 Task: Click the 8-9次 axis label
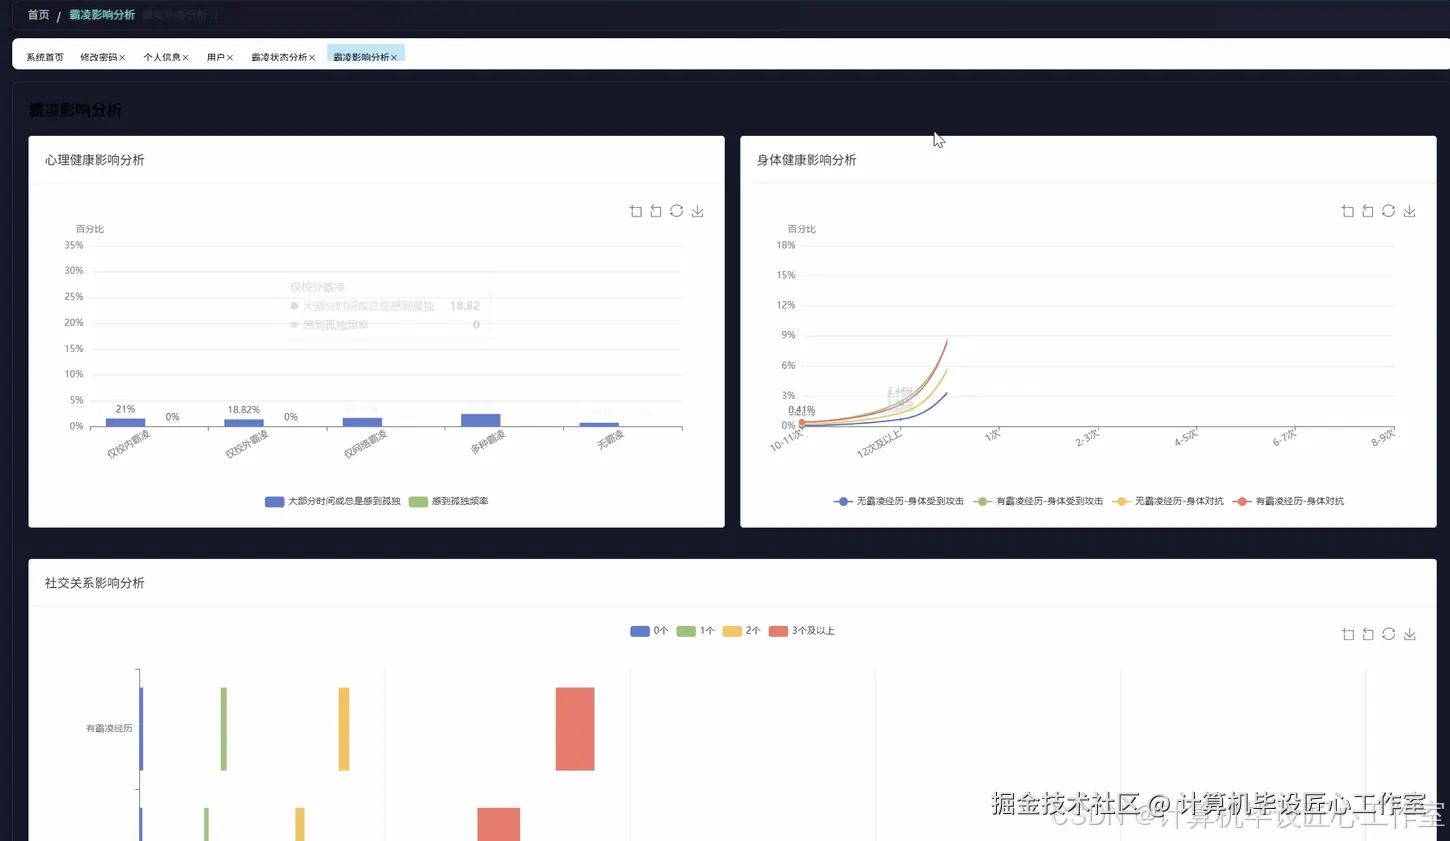1383,438
